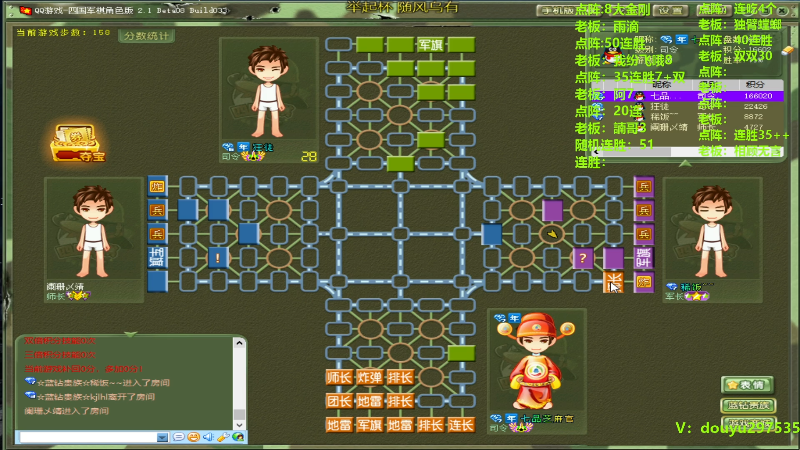Select the highlighted 七品 row in the player list
The image size is (800, 450).
tap(687, 96)
